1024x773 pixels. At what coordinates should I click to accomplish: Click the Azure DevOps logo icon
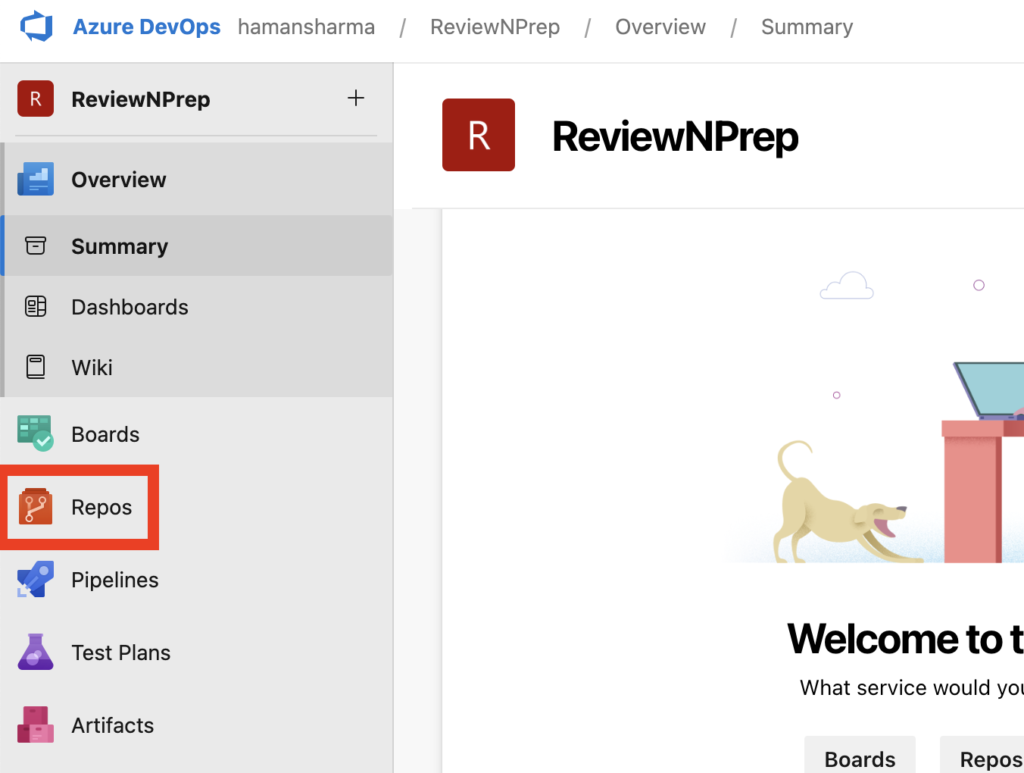[37, 27]
